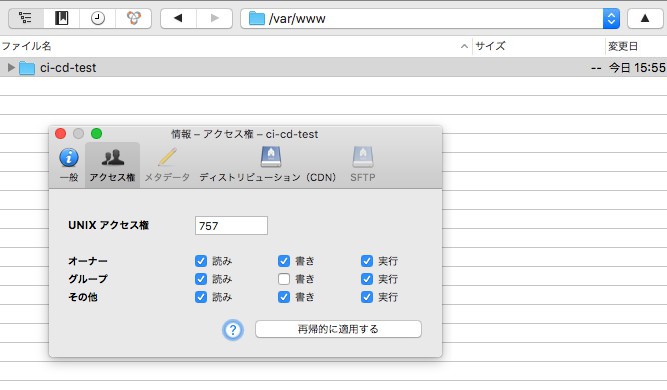The width and height of the screenshot is (667, 390).
Task: Toggle グループ 実行 checkbox
Action: click(x=367, y=279)
